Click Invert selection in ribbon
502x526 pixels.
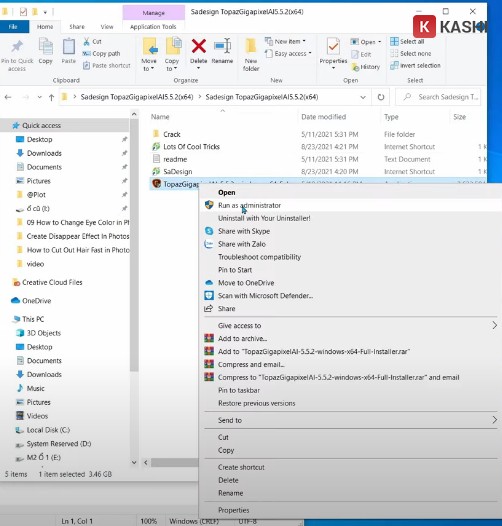(x=415, y=65)
